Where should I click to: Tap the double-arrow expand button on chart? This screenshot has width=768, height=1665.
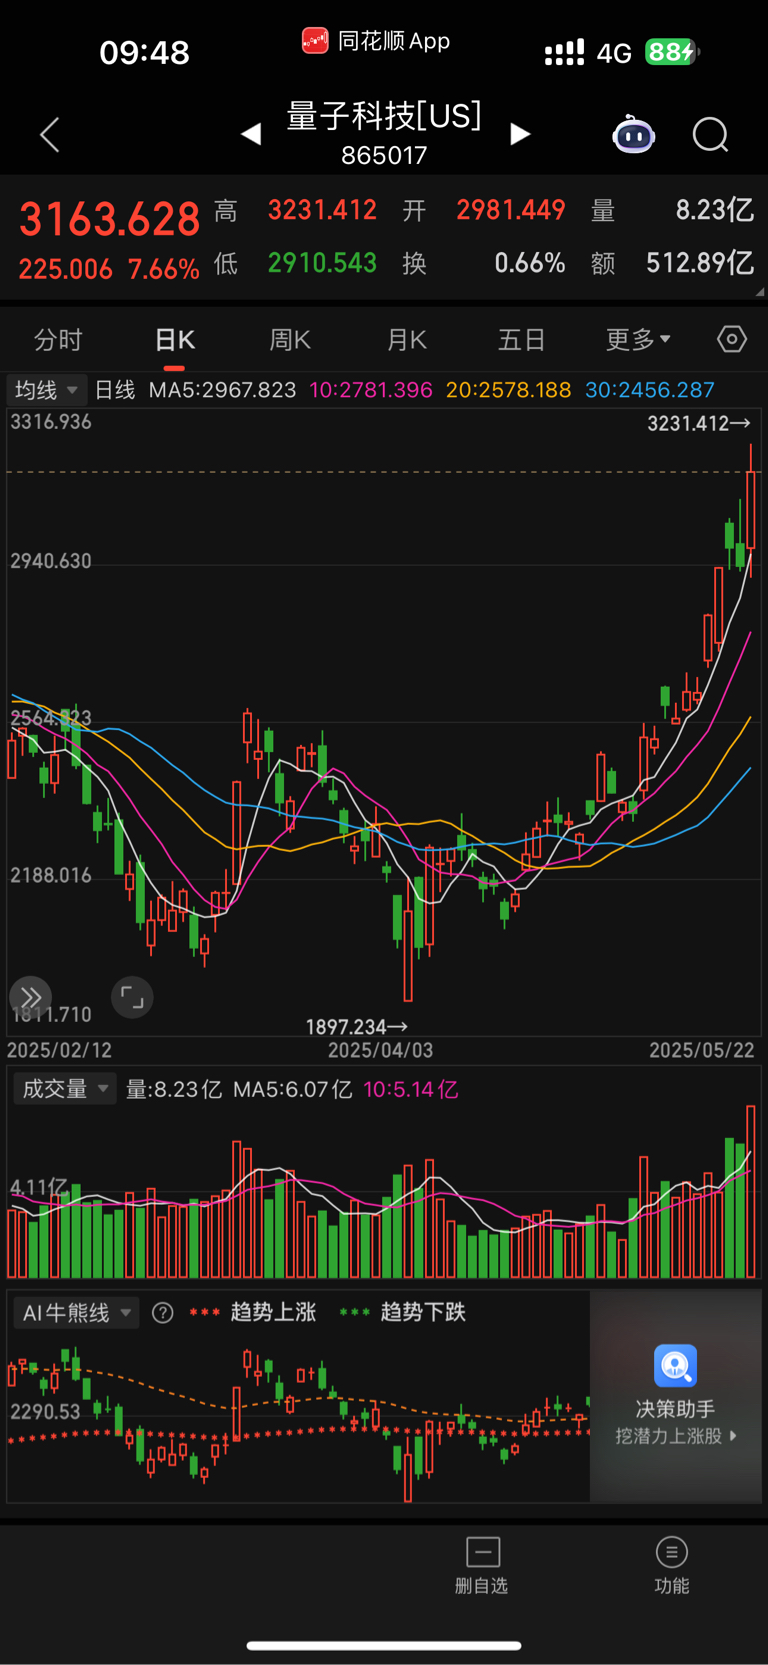pyautogui.click(x=30, y=997)
